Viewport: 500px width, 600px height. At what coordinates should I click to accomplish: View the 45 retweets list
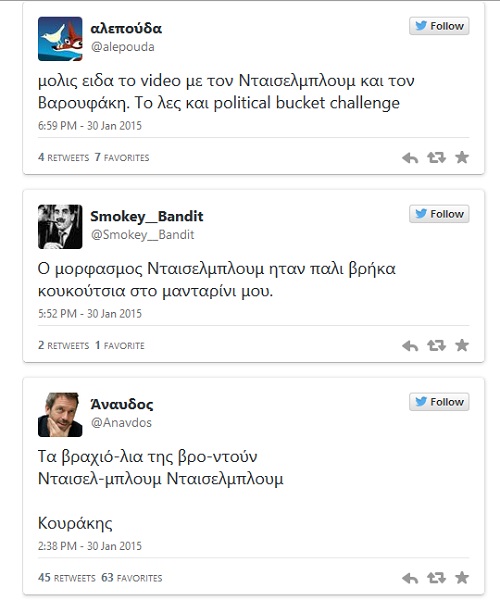[x=67, y=578]
